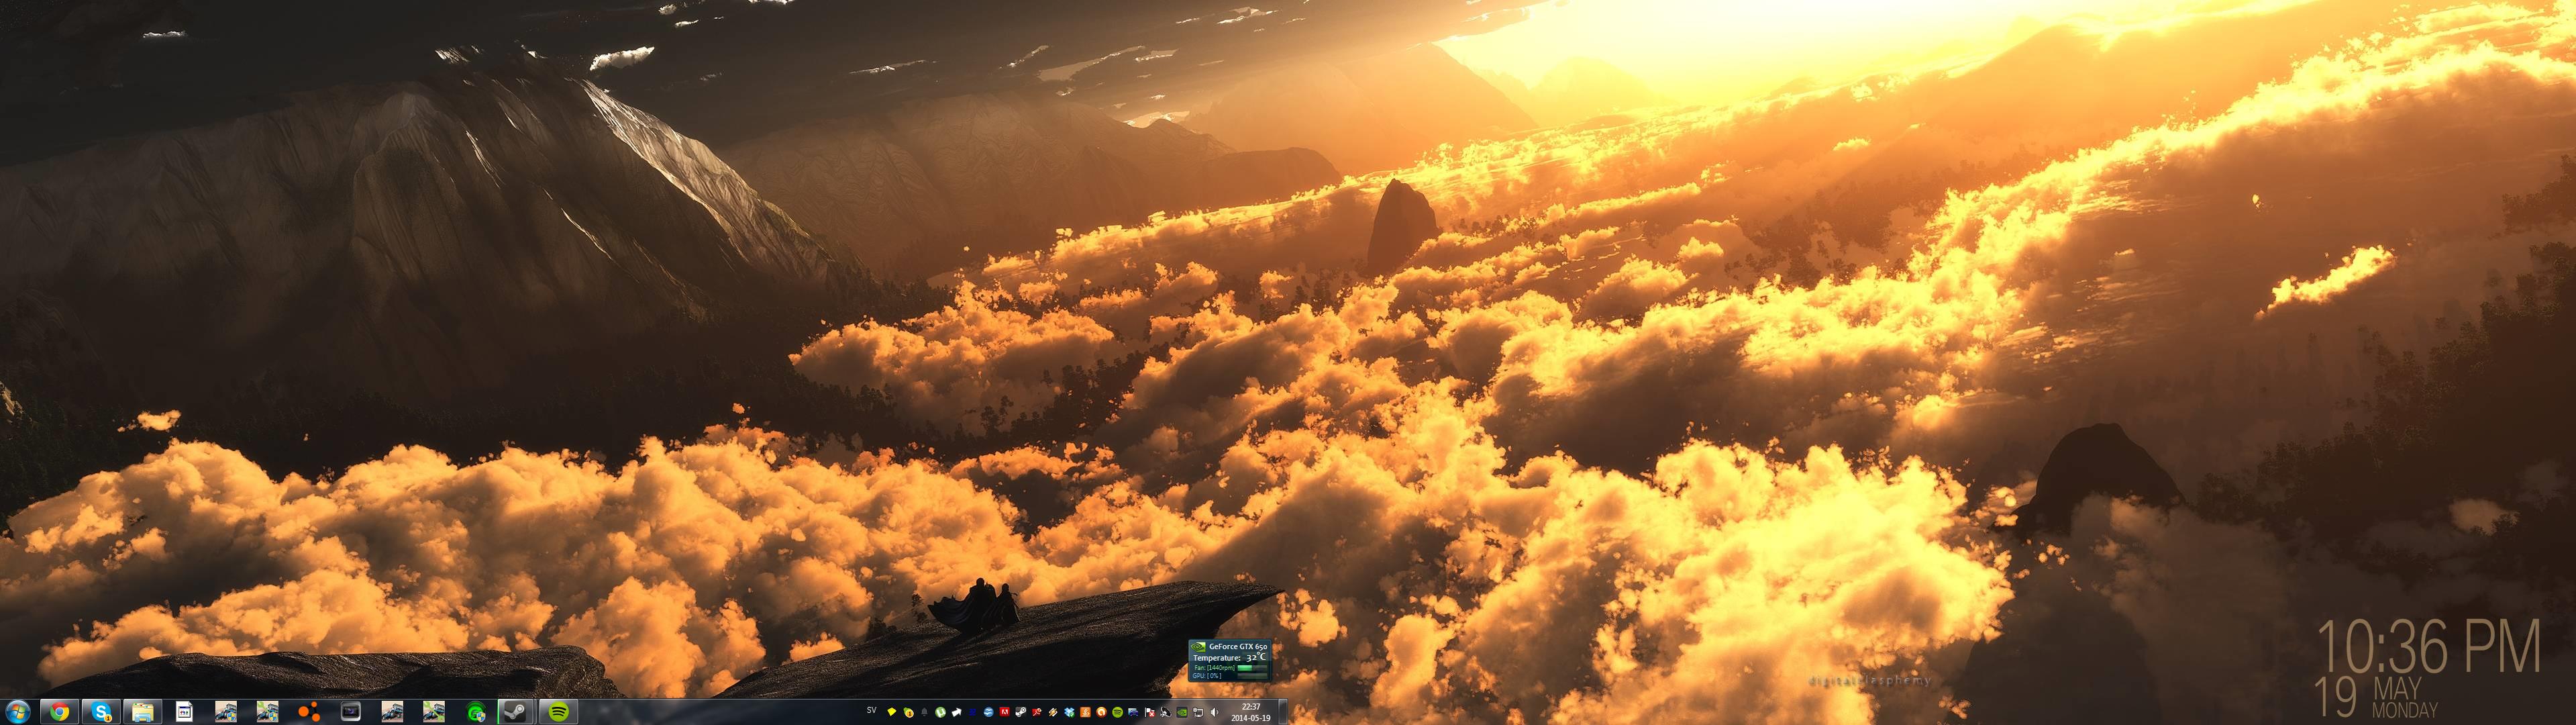Click NVIDIA logo in the GPU gadget
Image resolution: width=2576 pixels, height=725 pixels.
click(x=1199, y=647)
